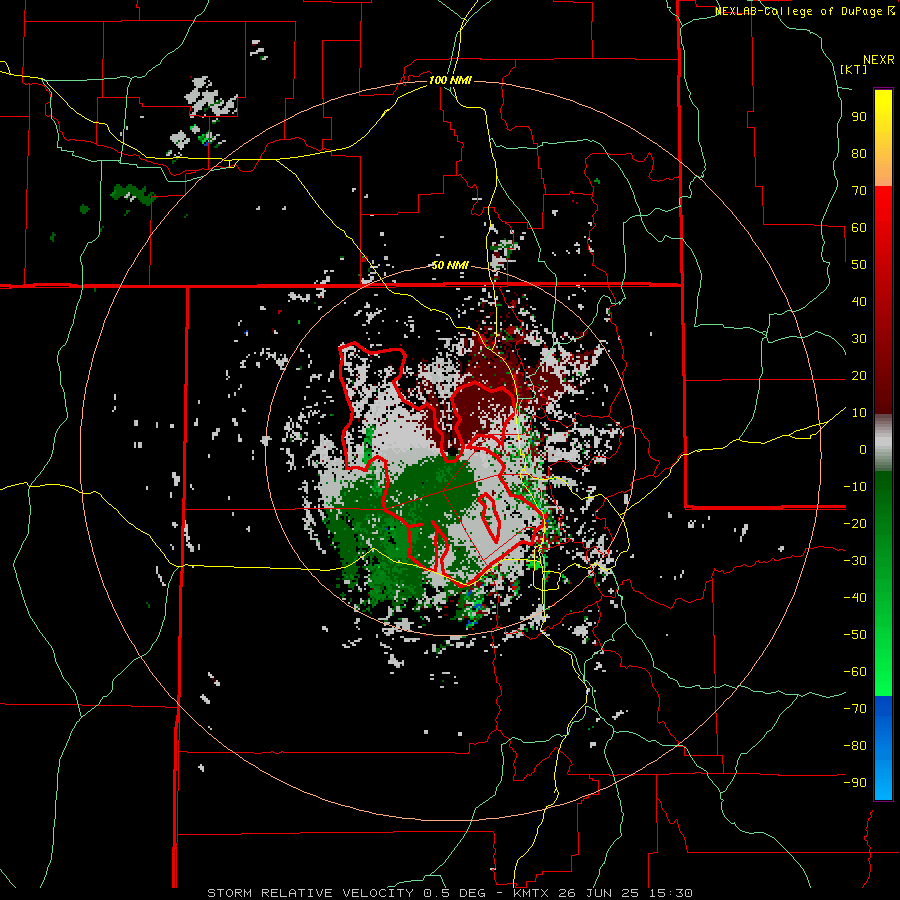The image size is (900, 900).
Task: Click the bright green segment near -60
Action: pyautogui.click(x=883, y=672)
